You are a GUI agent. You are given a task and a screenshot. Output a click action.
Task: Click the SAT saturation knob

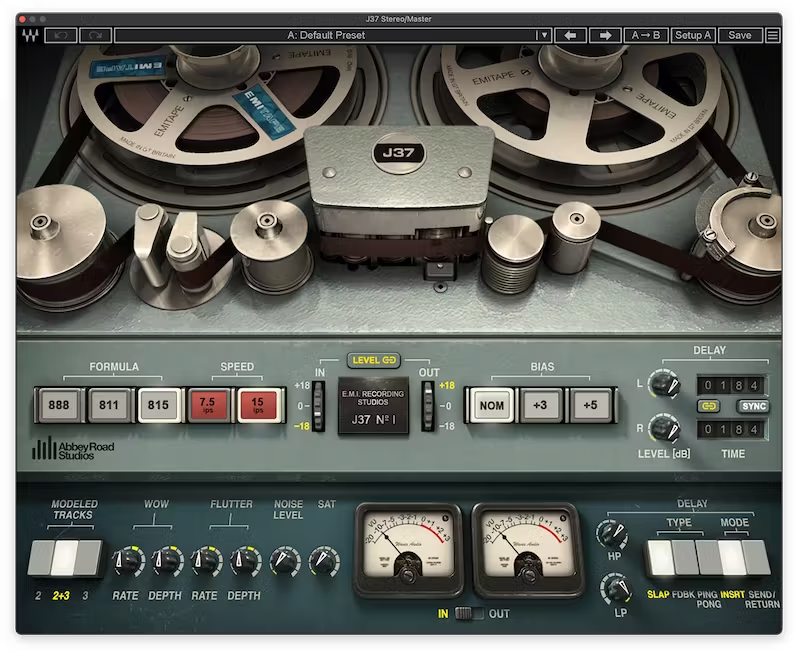coord(324,561)
